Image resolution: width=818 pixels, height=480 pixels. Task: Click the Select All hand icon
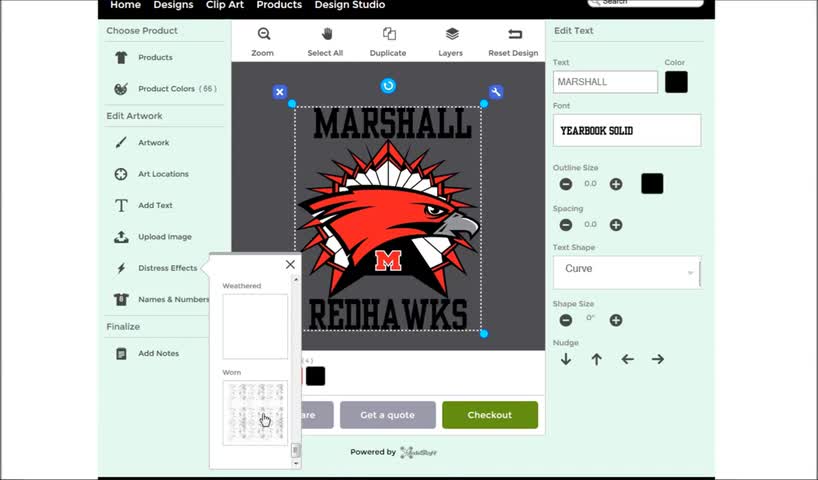pyautogui.click(x=327, y=34)
